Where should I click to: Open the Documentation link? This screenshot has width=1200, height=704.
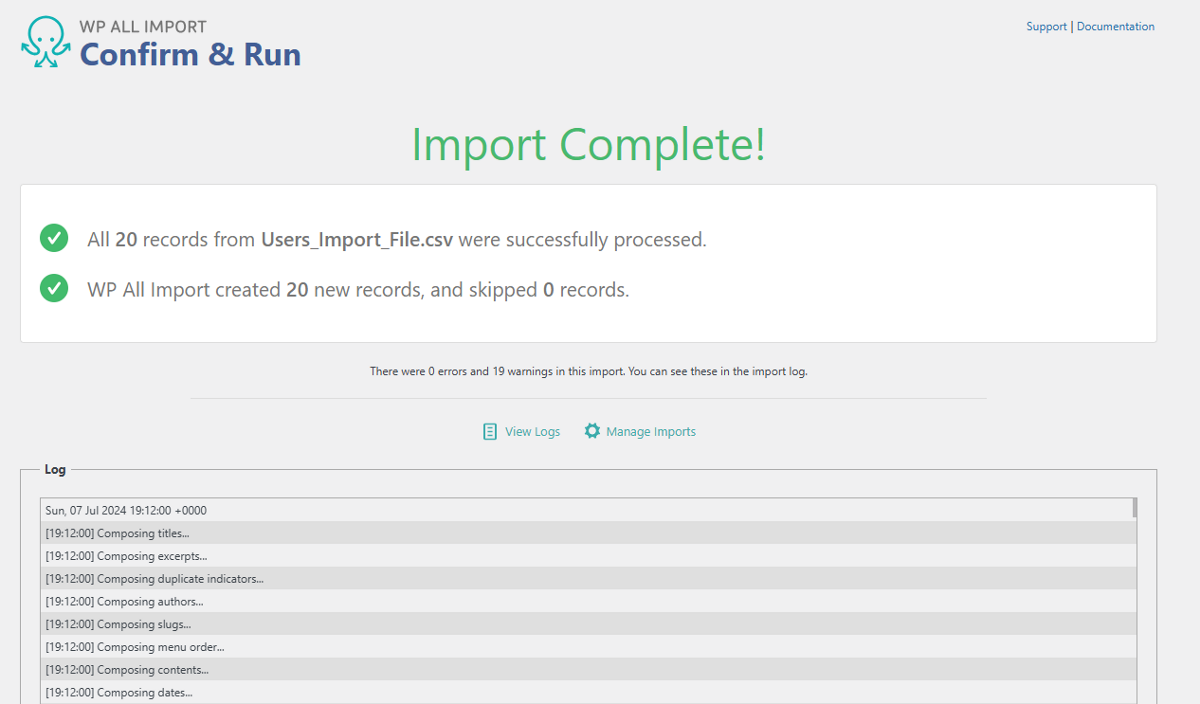[x=1115, y=27]
